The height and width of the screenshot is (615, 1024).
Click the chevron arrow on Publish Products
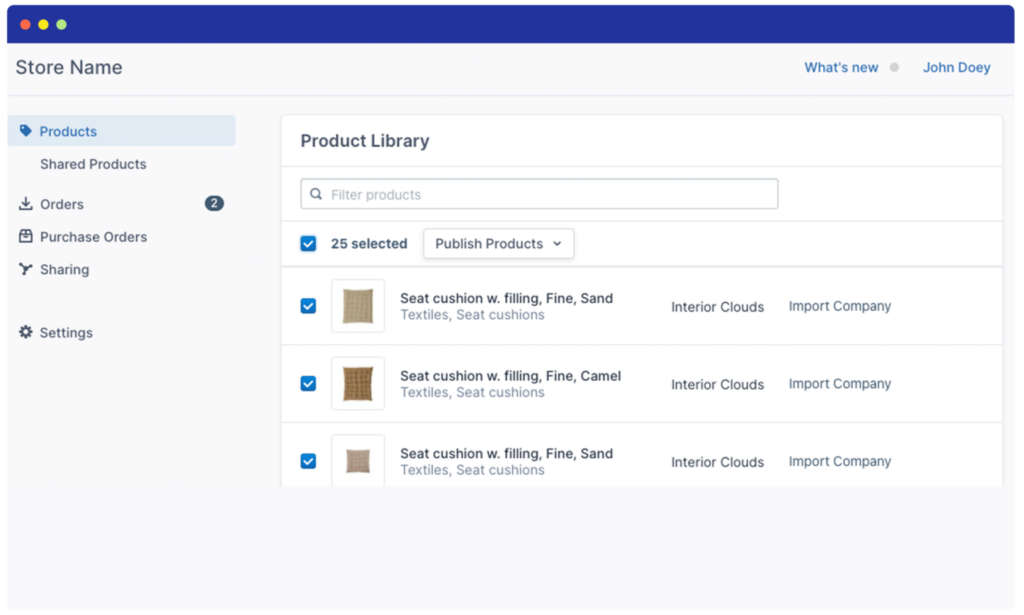[557, 244]
